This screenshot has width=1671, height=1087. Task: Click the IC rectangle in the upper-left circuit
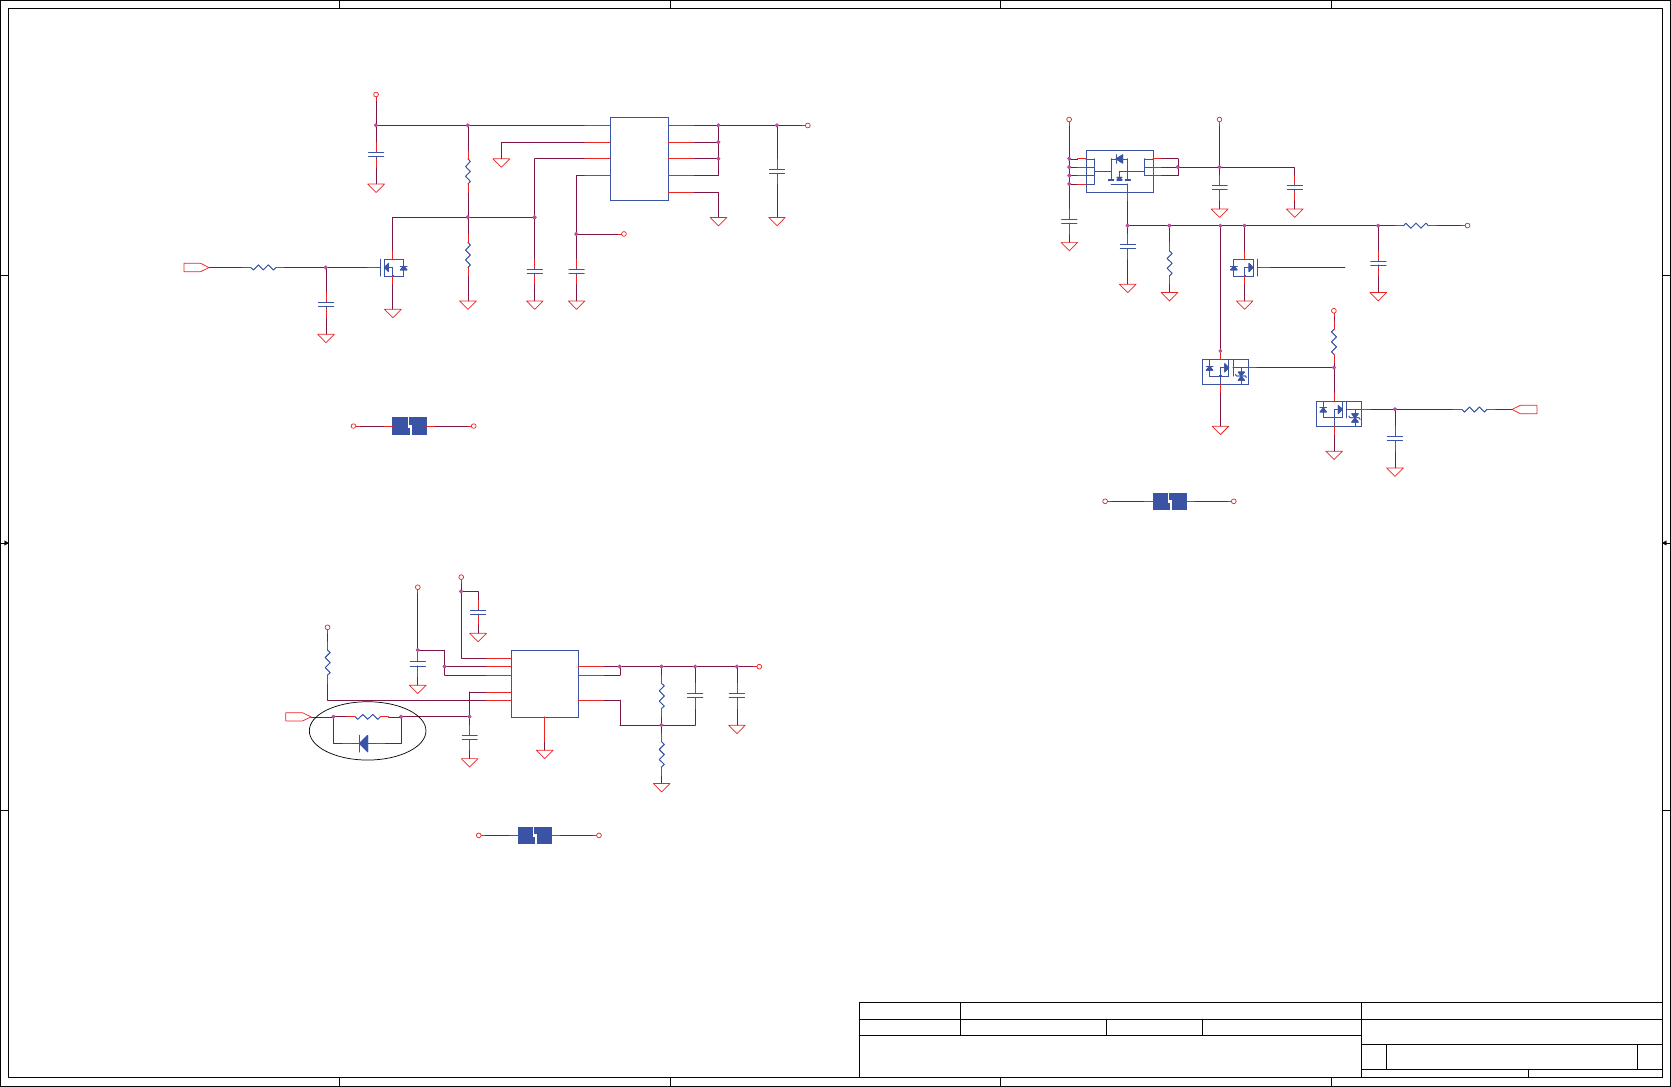click(639, 159)
